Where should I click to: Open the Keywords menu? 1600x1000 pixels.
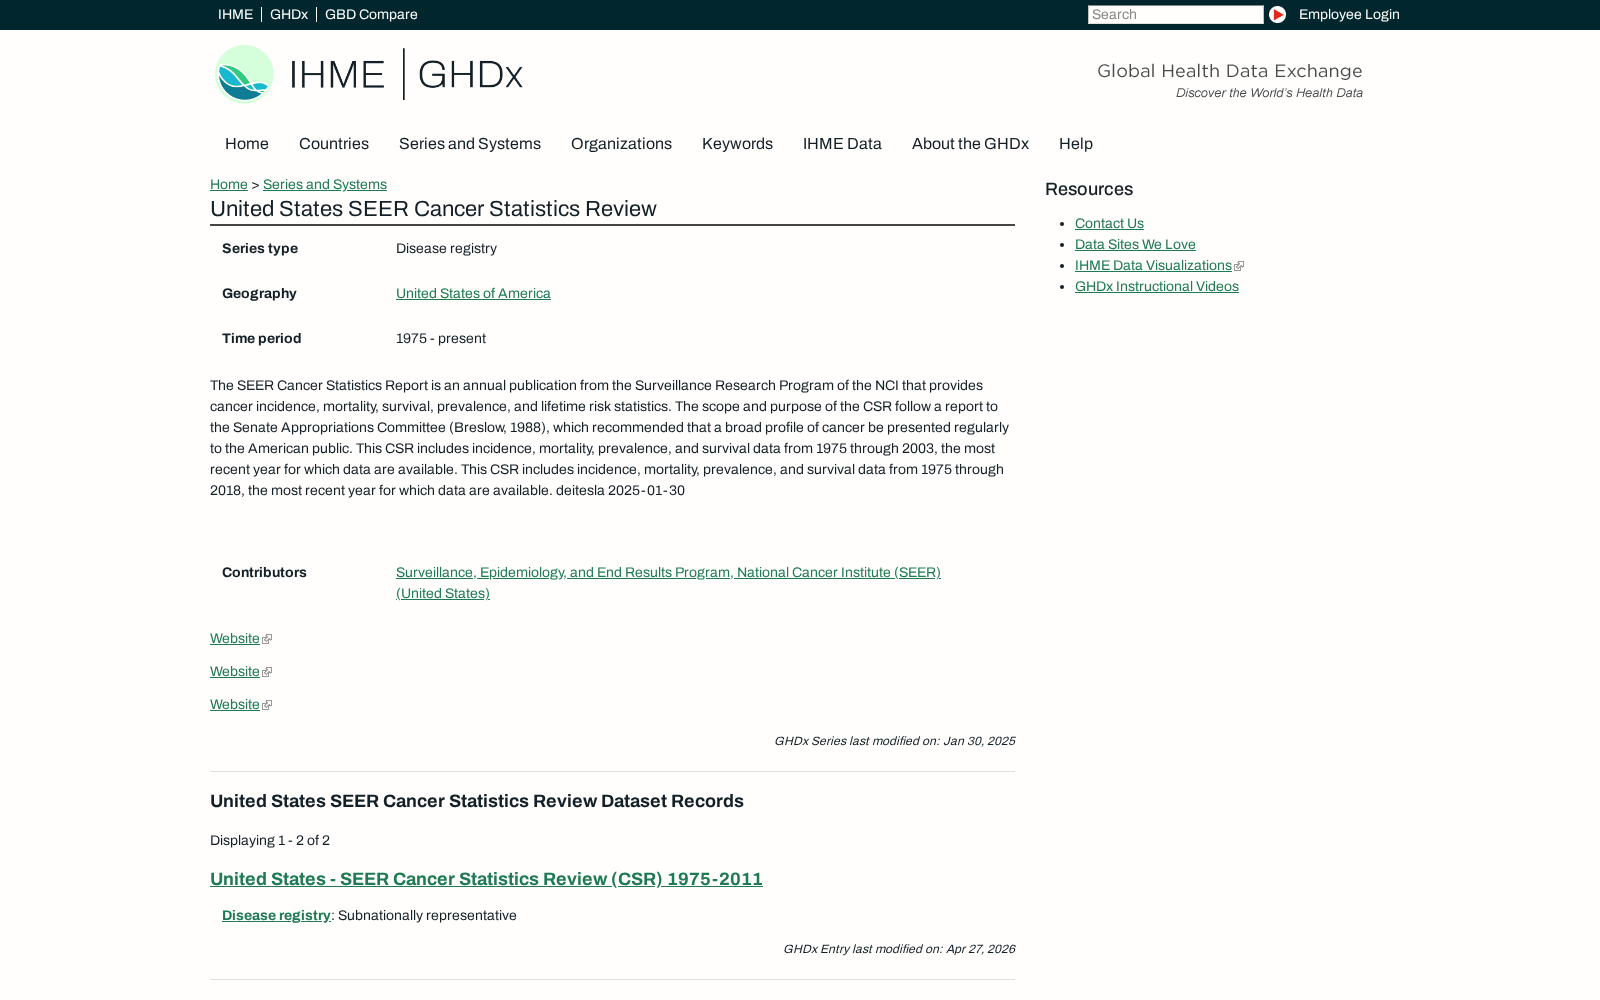click(x=737, y=144)
